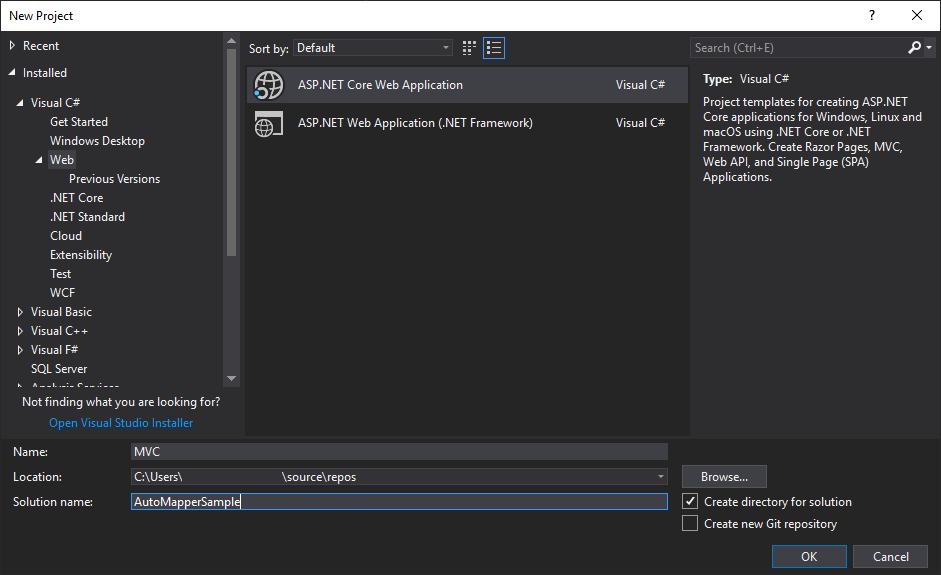Choose ASP.NET Core Web Application template
The height and width of the screenshot is (575, 941).
[467, 85]
